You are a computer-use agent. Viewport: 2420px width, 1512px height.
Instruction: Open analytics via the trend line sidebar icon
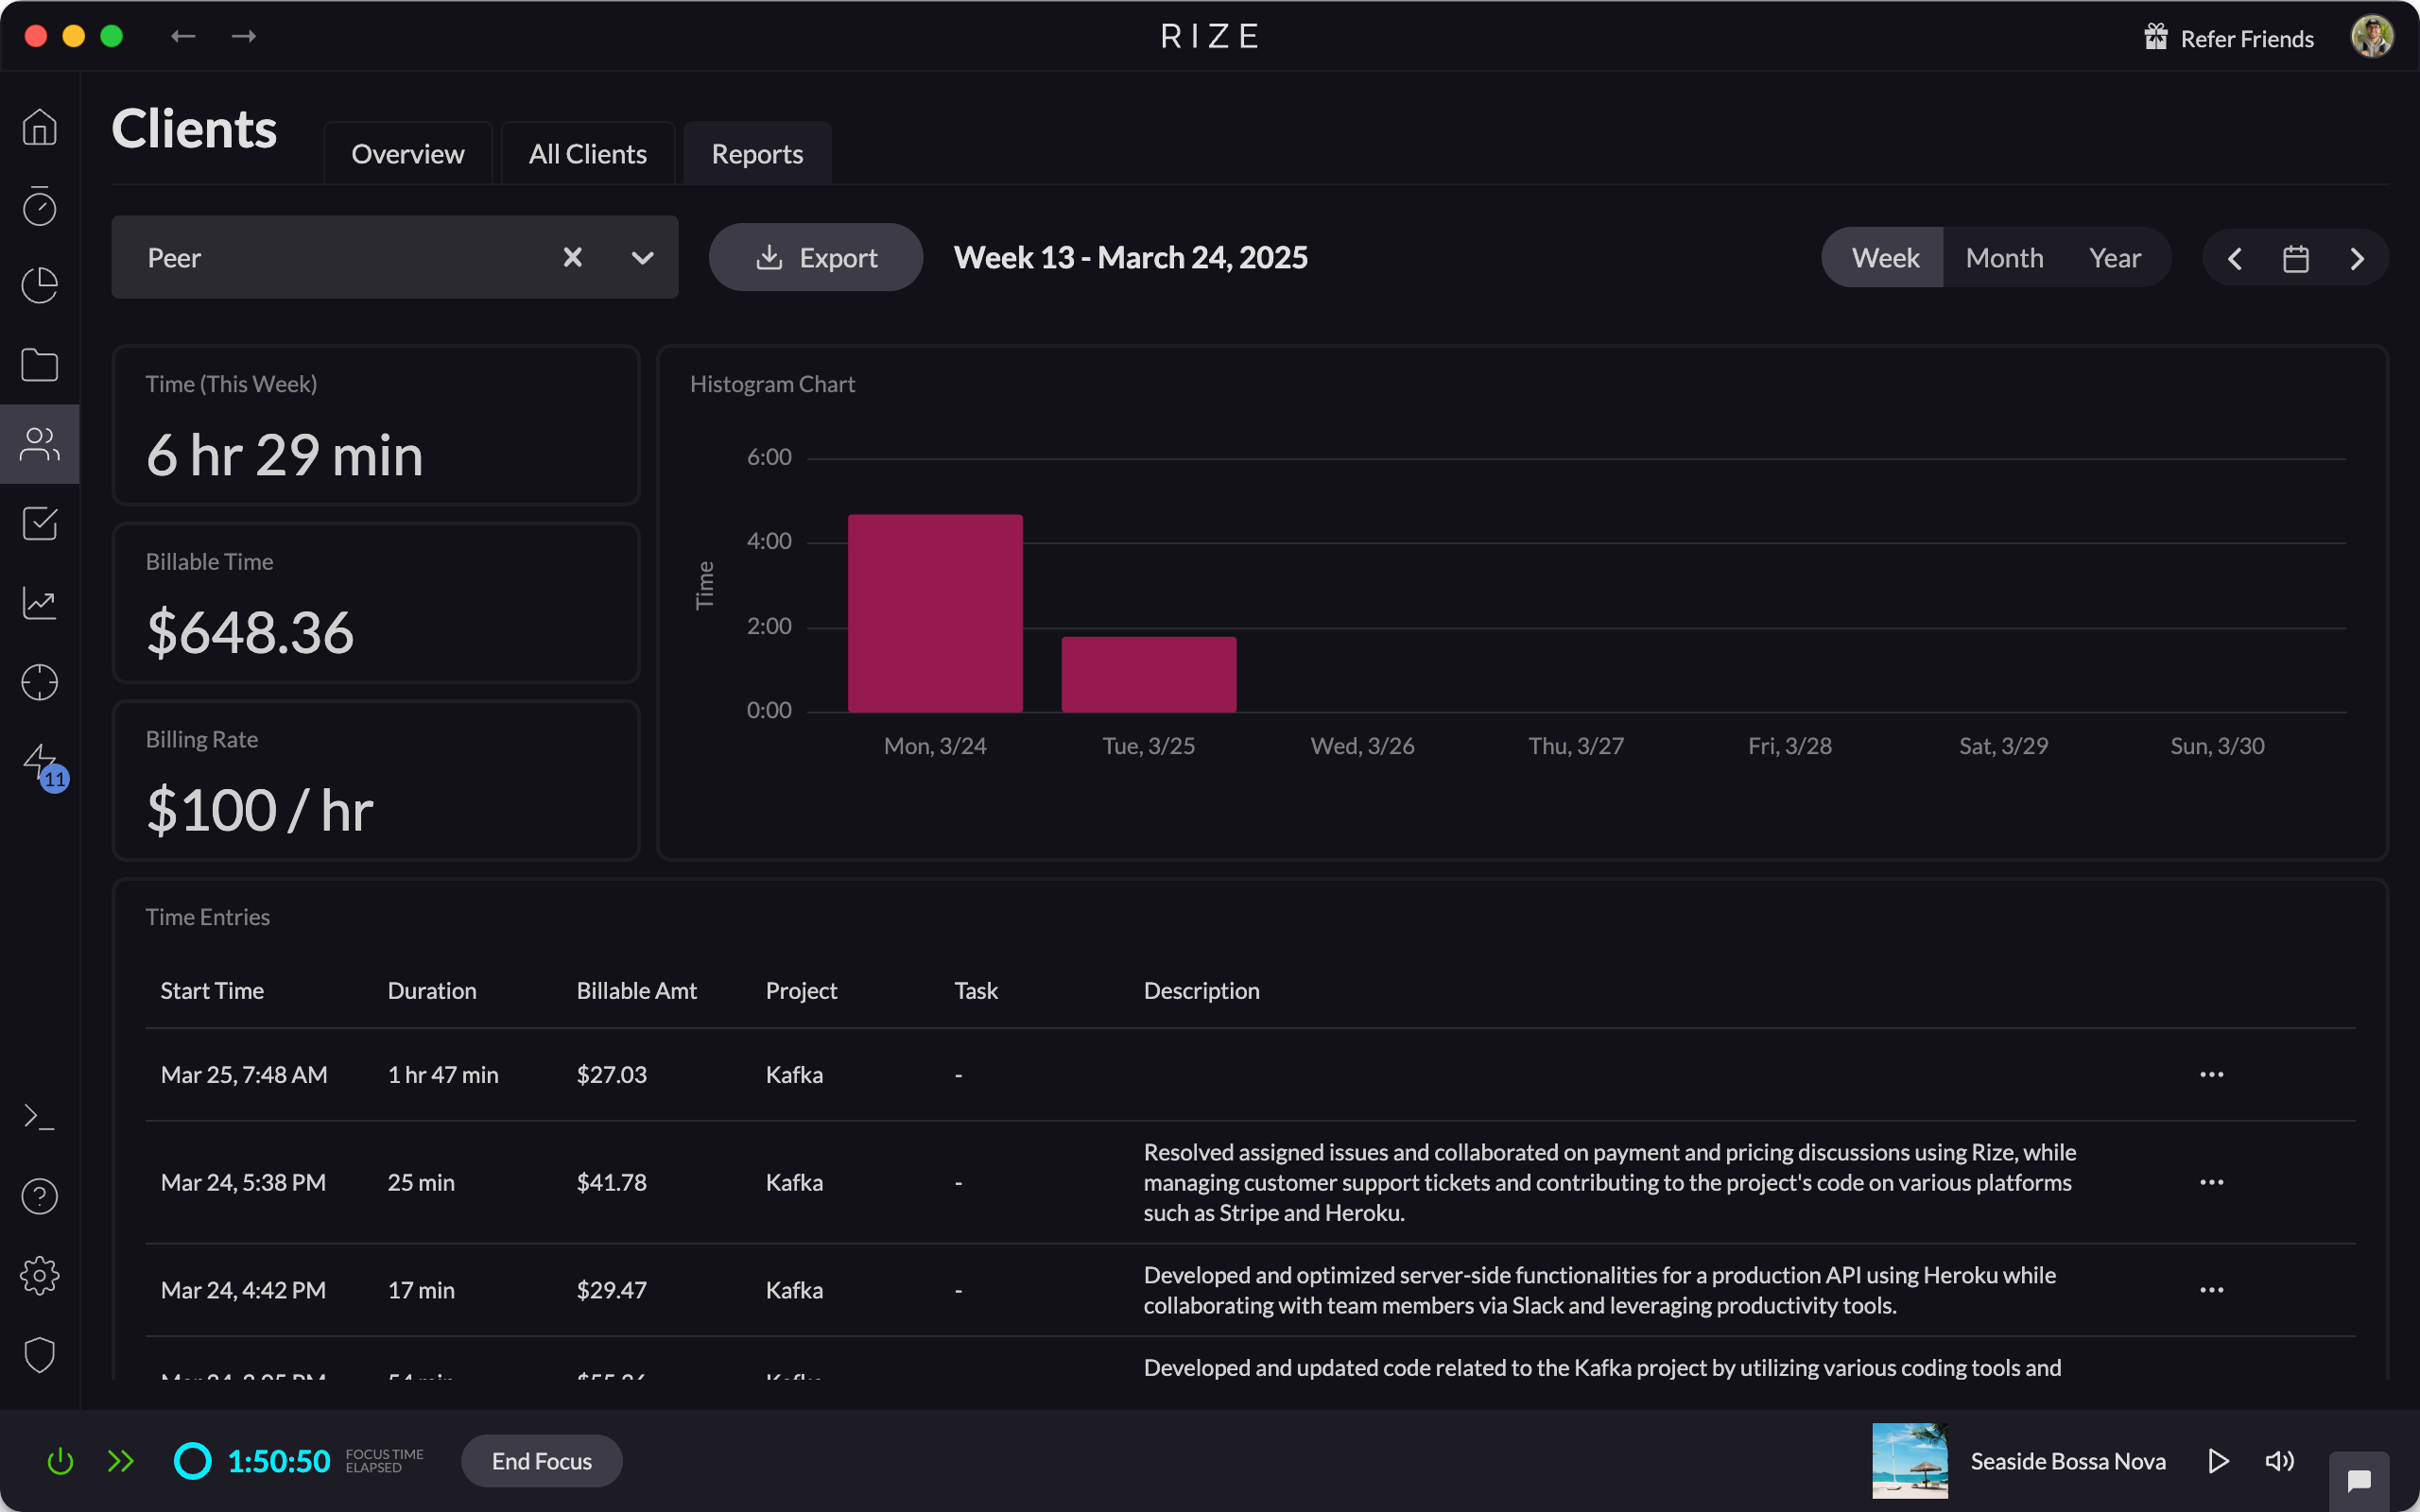coord(40,603)
